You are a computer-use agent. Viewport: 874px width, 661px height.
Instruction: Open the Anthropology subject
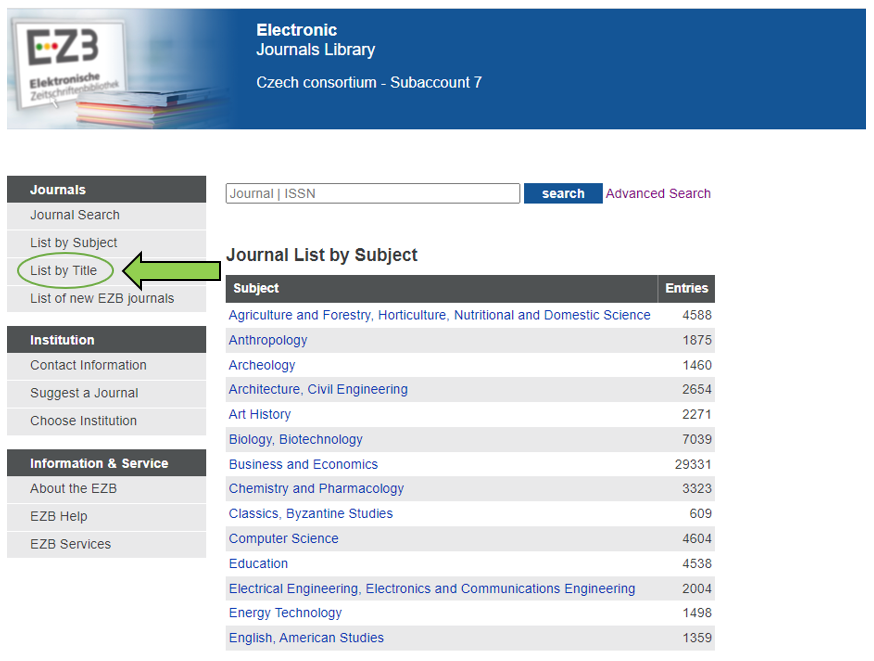click(268, 341)
